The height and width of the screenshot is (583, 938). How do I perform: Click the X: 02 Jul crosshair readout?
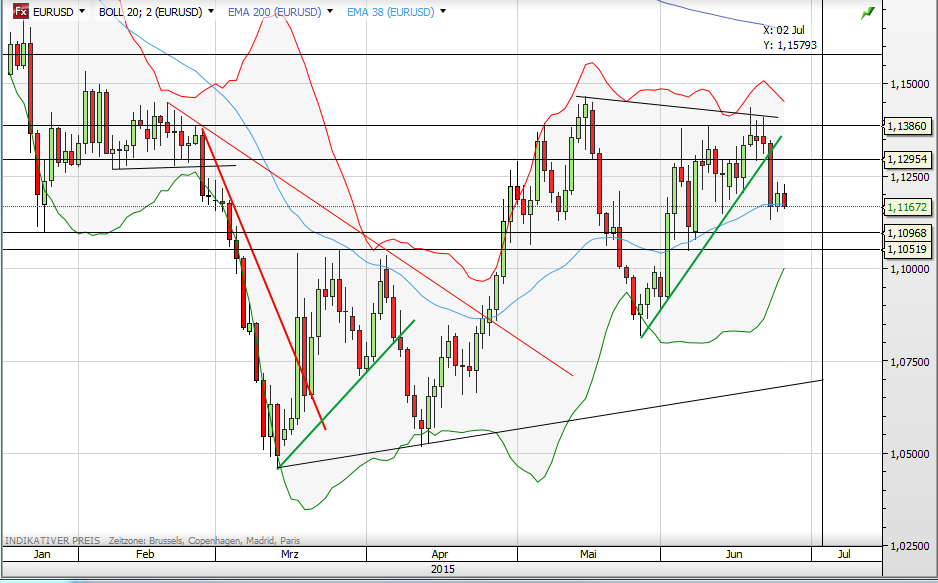pos(784,30)
